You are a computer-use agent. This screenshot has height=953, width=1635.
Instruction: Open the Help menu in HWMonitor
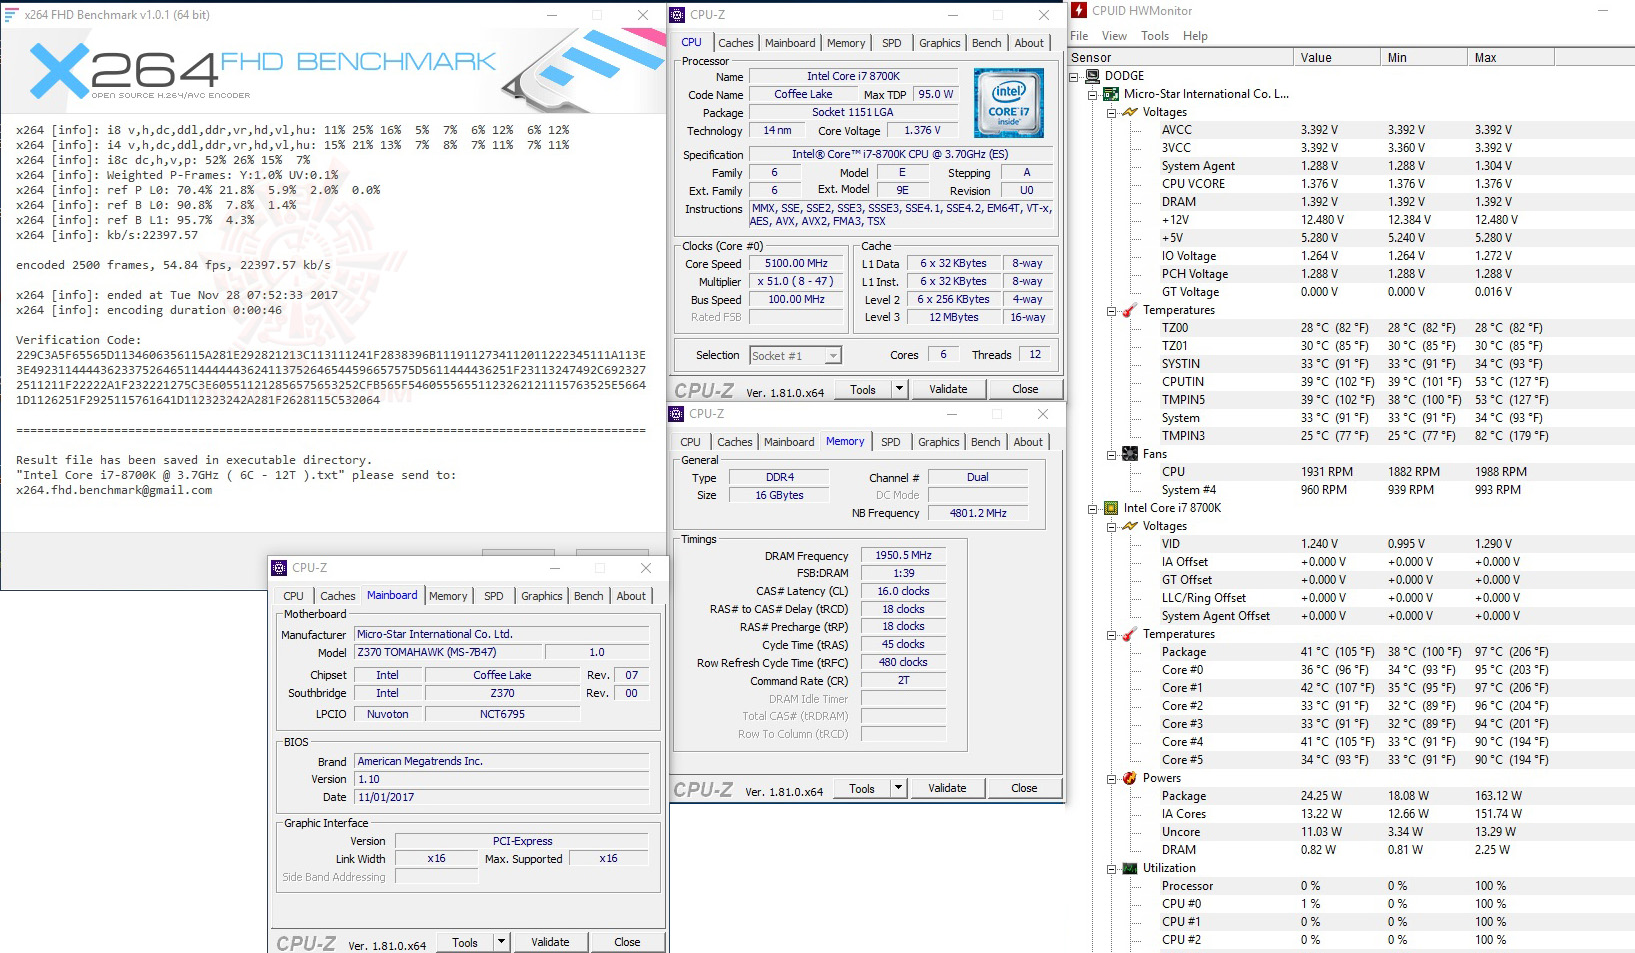pyautogui.click(x=1195, y=36)
